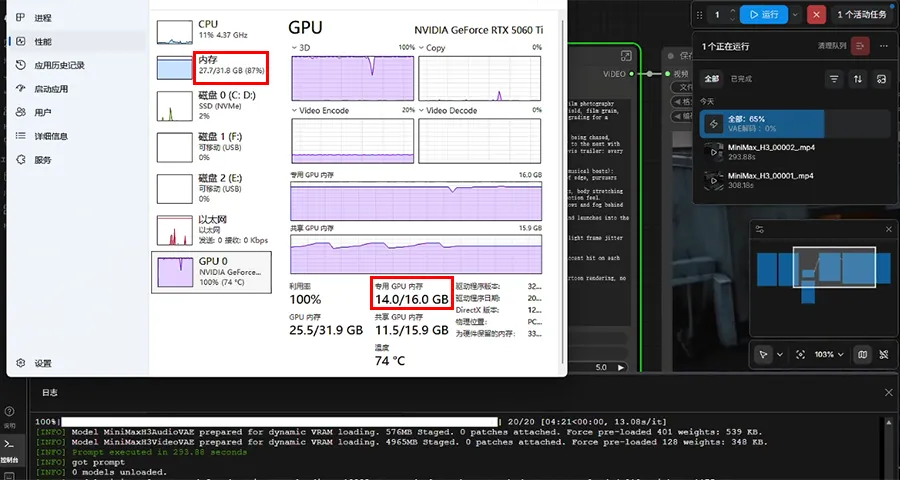The width and height of the screenshot is (900, 480).
Task: Click the 日志 log panel tab label
Action: click(50, 393)
